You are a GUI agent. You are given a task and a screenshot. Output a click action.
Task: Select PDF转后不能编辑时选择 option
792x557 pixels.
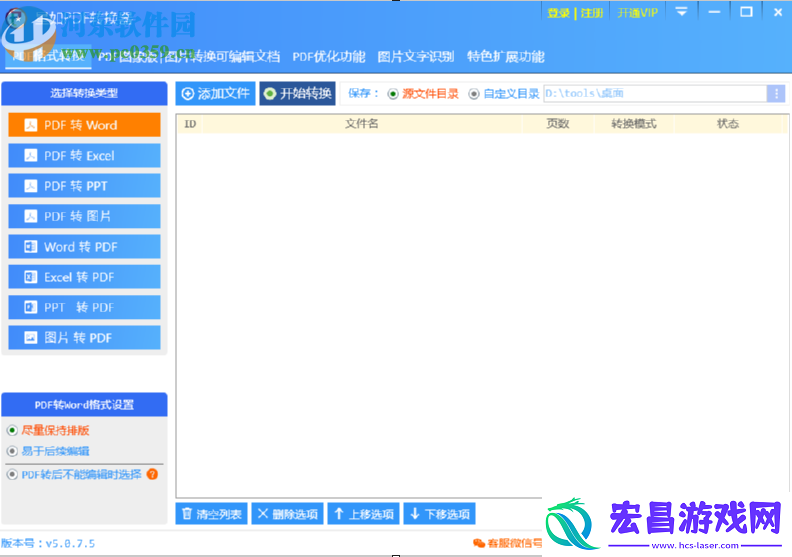tap(75, 475)
